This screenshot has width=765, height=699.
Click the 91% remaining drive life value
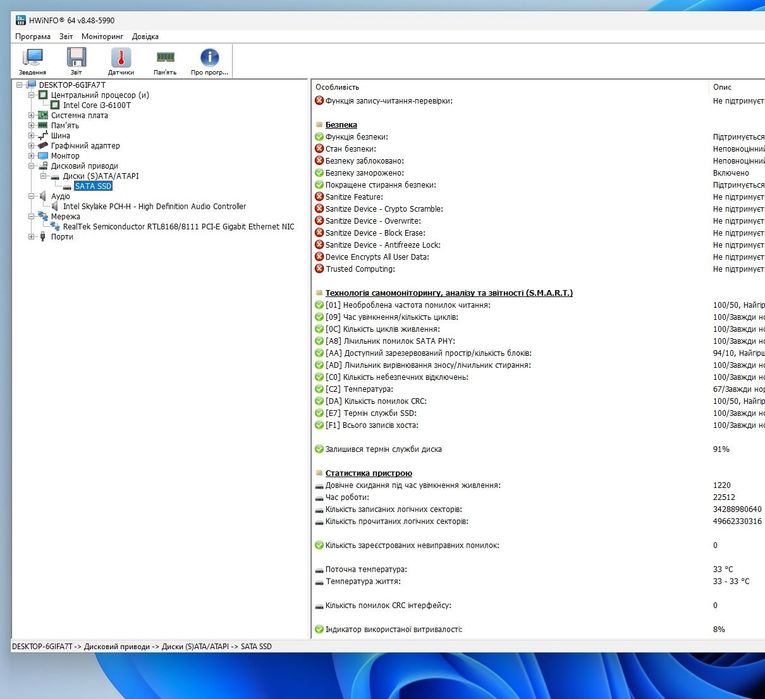click(721, 449)
